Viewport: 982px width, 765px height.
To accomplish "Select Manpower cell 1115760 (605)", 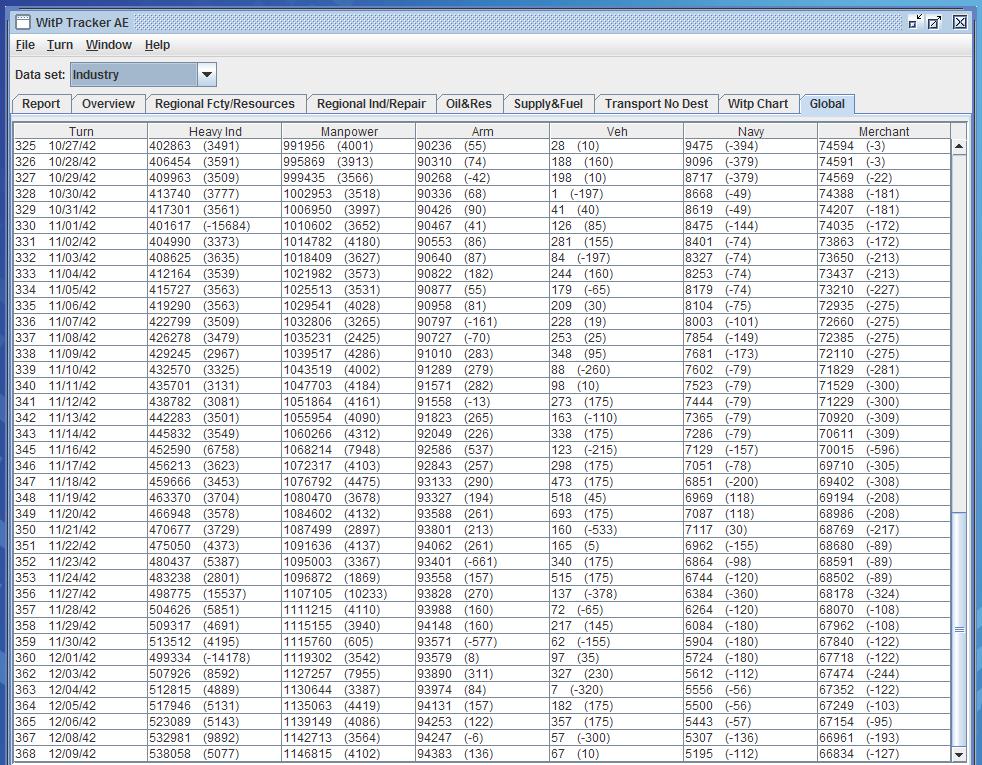I will coord(349,642).
